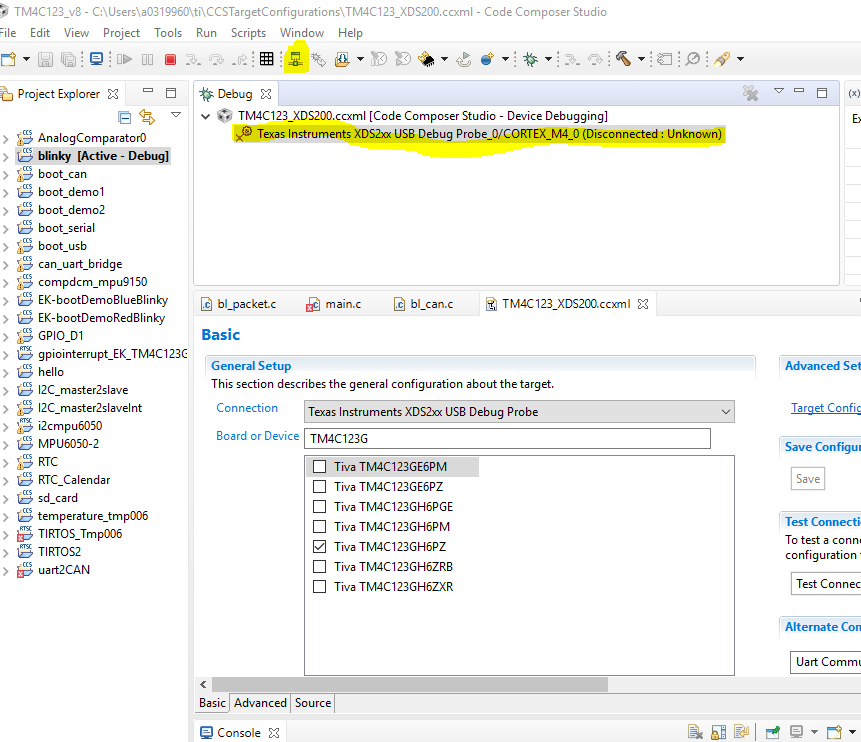This screenshot has width=861, height=742.
Task: Switch to the Source bottom tab
Action: tap(313, 703)
